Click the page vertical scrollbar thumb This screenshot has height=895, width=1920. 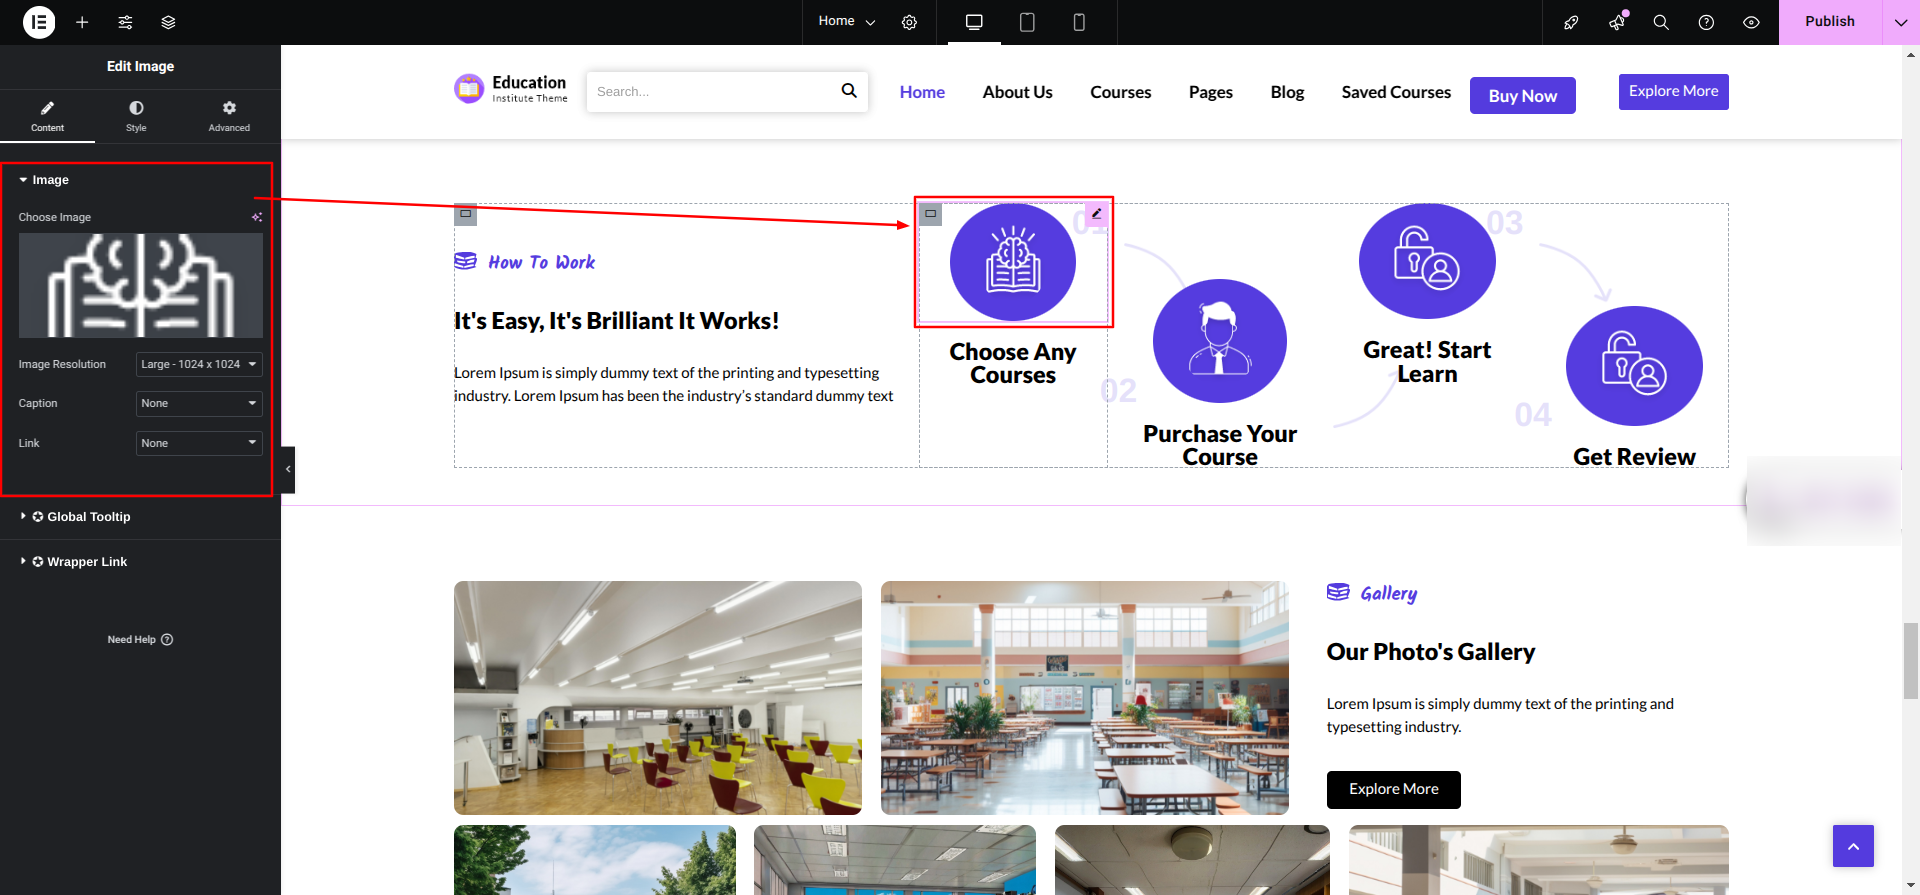pyautogui.click(x=1911, y=660)
